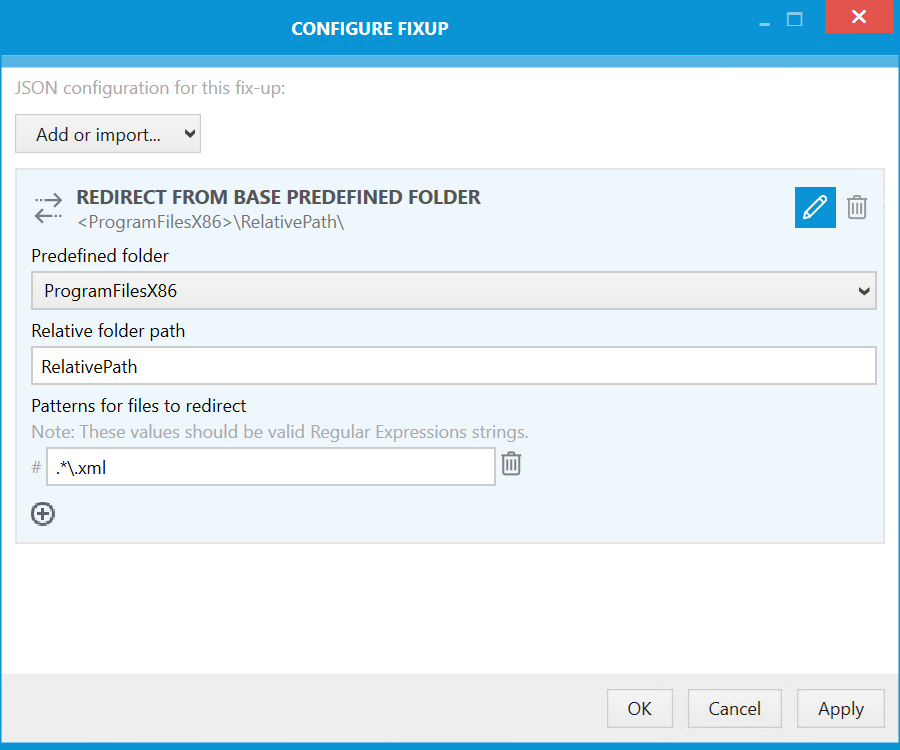Delete the redirect fixup using the trash icon
Image resolution: width=900 pixels, height=750 pixels.
pos(857,207)
